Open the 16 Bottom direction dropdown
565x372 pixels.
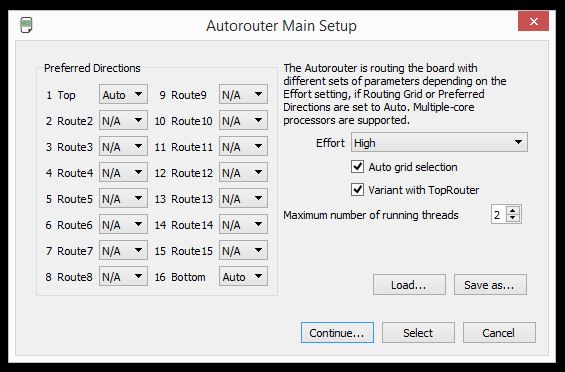pyautogui.click(x=243, y=276)
